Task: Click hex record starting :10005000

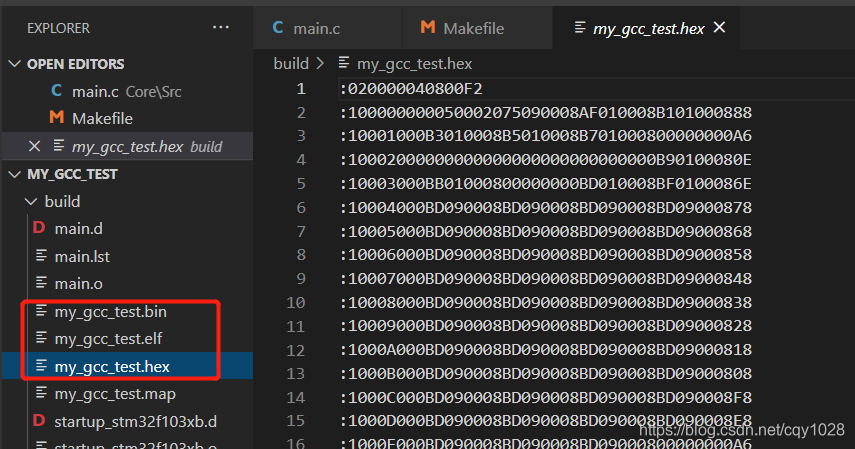Action: coord(545,231)
